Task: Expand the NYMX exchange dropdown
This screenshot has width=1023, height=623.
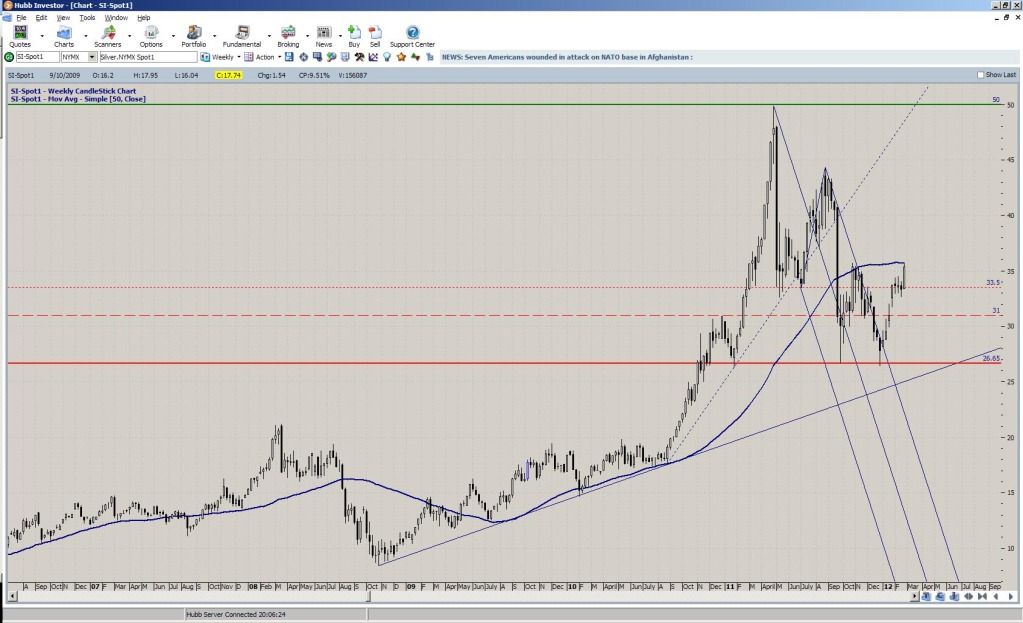Action: click(93, 57)
